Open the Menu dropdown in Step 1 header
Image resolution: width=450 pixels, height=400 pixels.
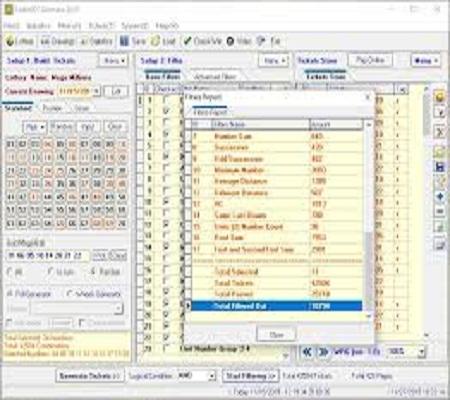pyautogui.click(x=114, y=61)
